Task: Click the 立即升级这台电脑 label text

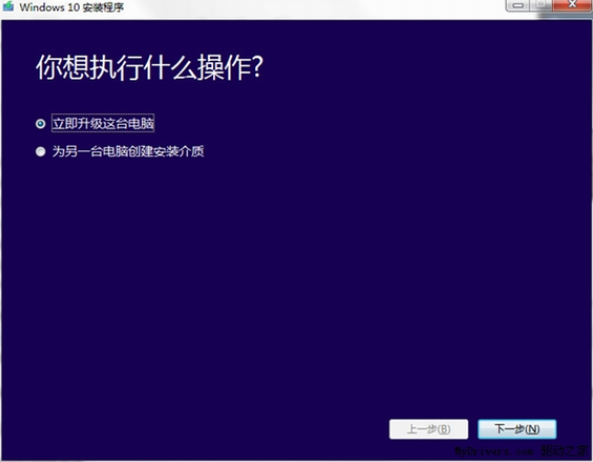Action: pyautogui.click(x=103, y=124)
